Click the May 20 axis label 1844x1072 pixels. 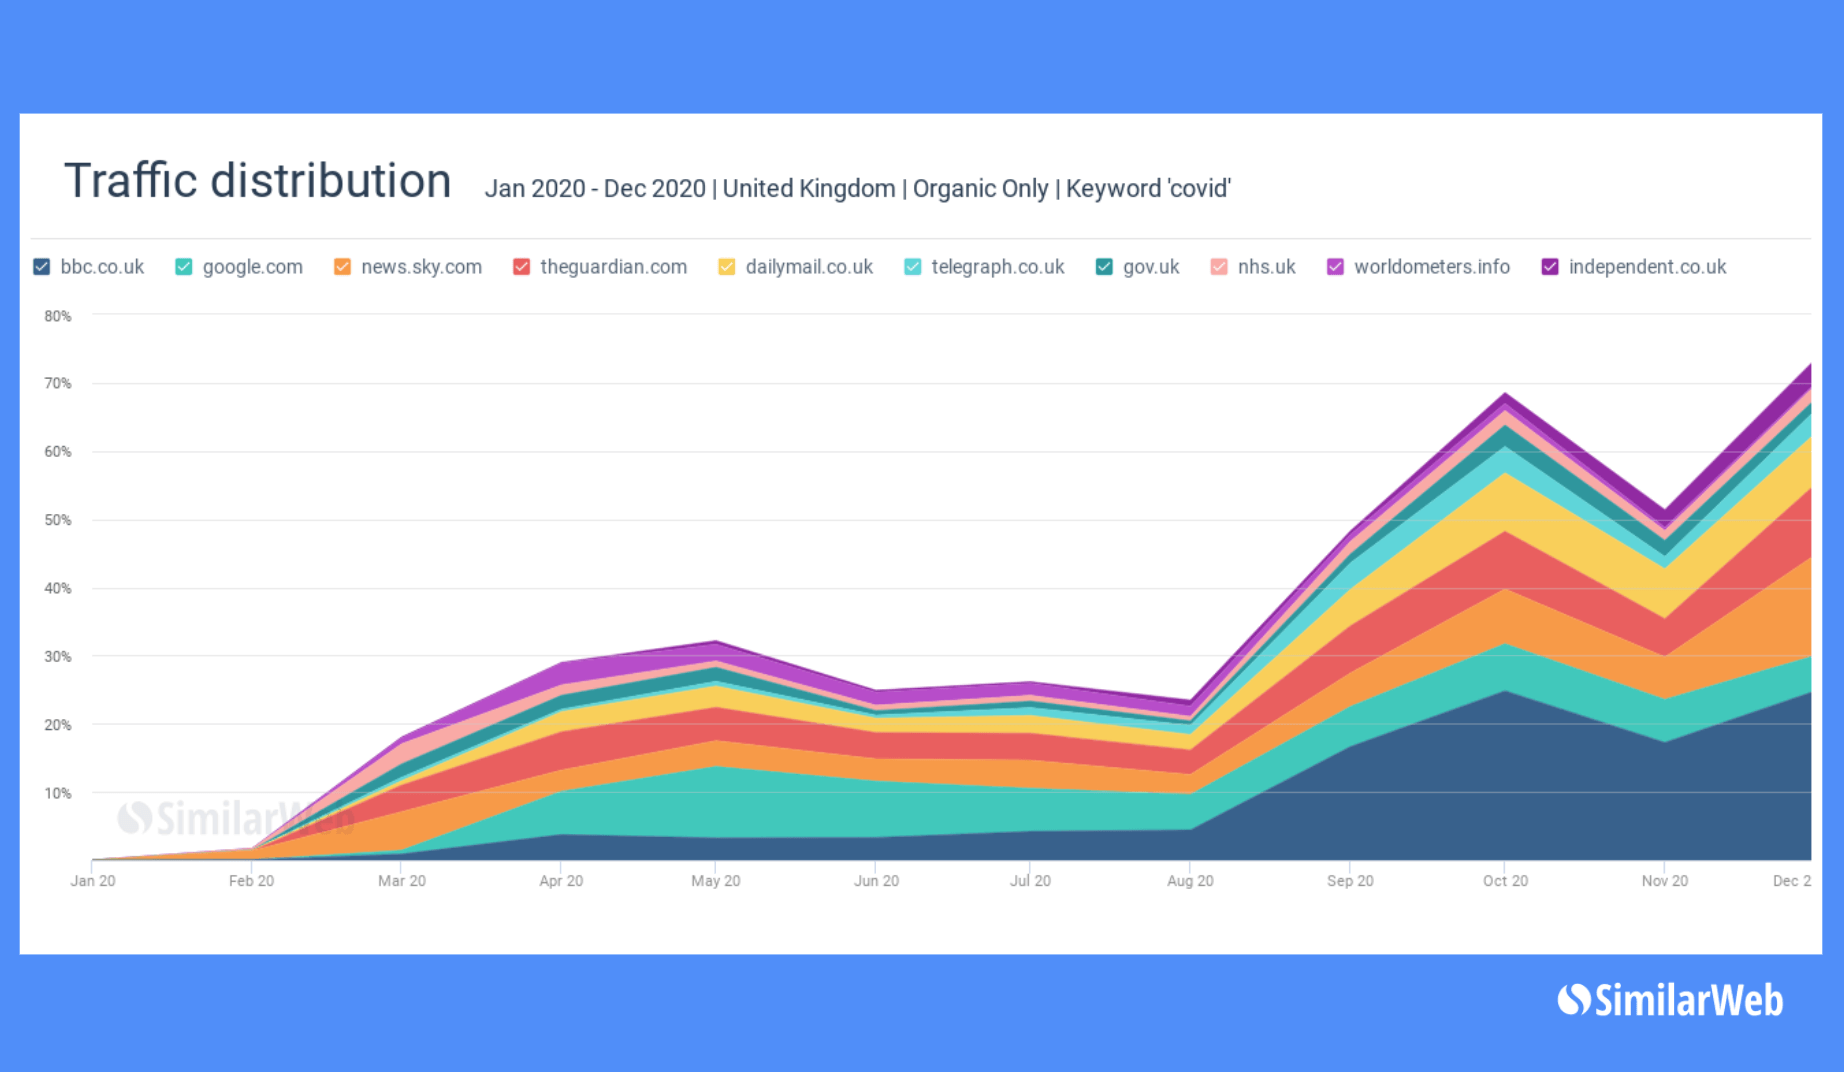[716, 881]
